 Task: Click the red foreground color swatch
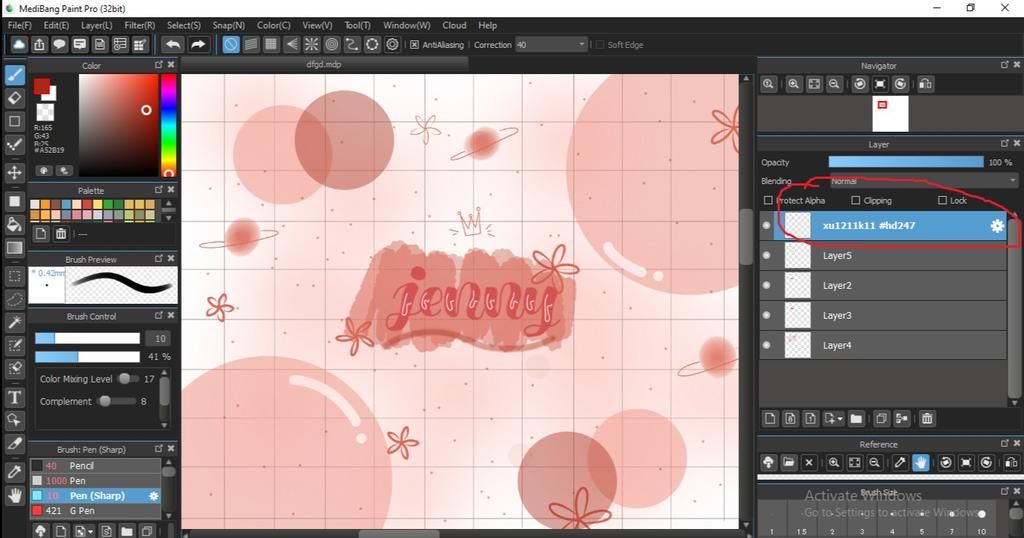coord(42,86)
